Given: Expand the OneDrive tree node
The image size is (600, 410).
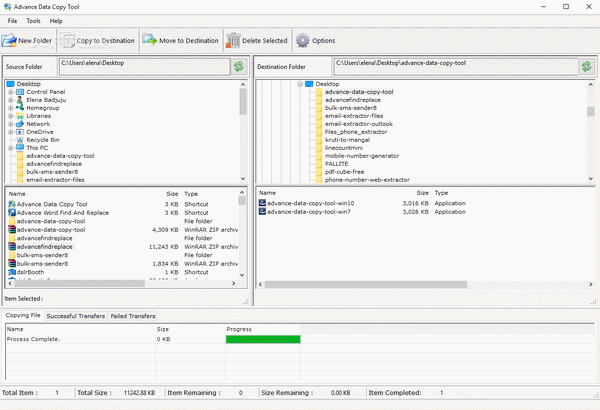Looking at the screenshot, I should point(11,132).
